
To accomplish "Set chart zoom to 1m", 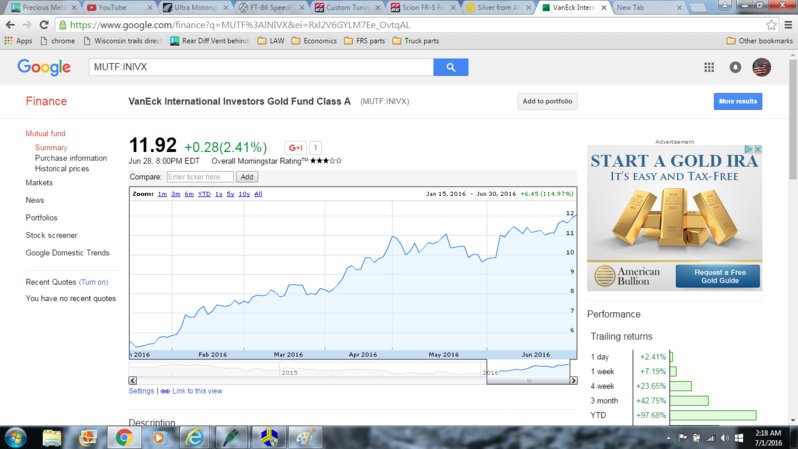I will click(162, 194).
